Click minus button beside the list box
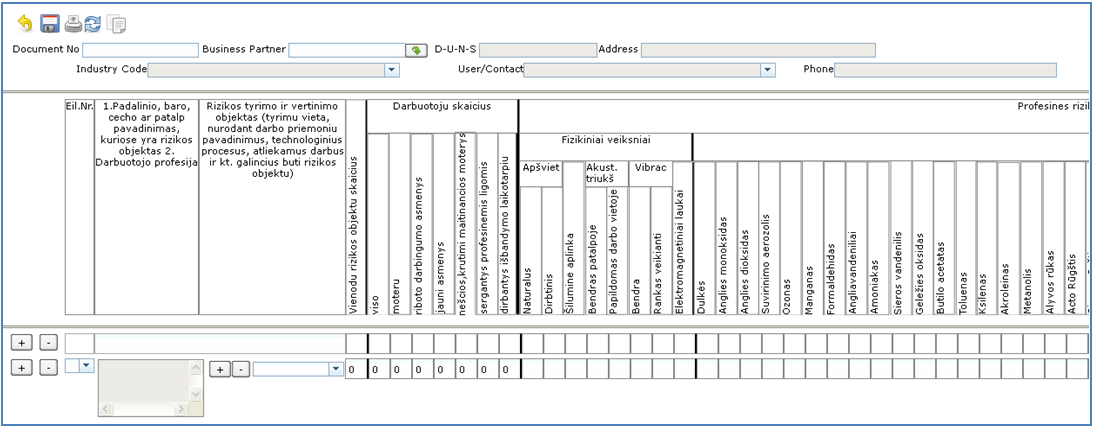The width and height of the screenshot is (1093, 428). coord(240,369)
